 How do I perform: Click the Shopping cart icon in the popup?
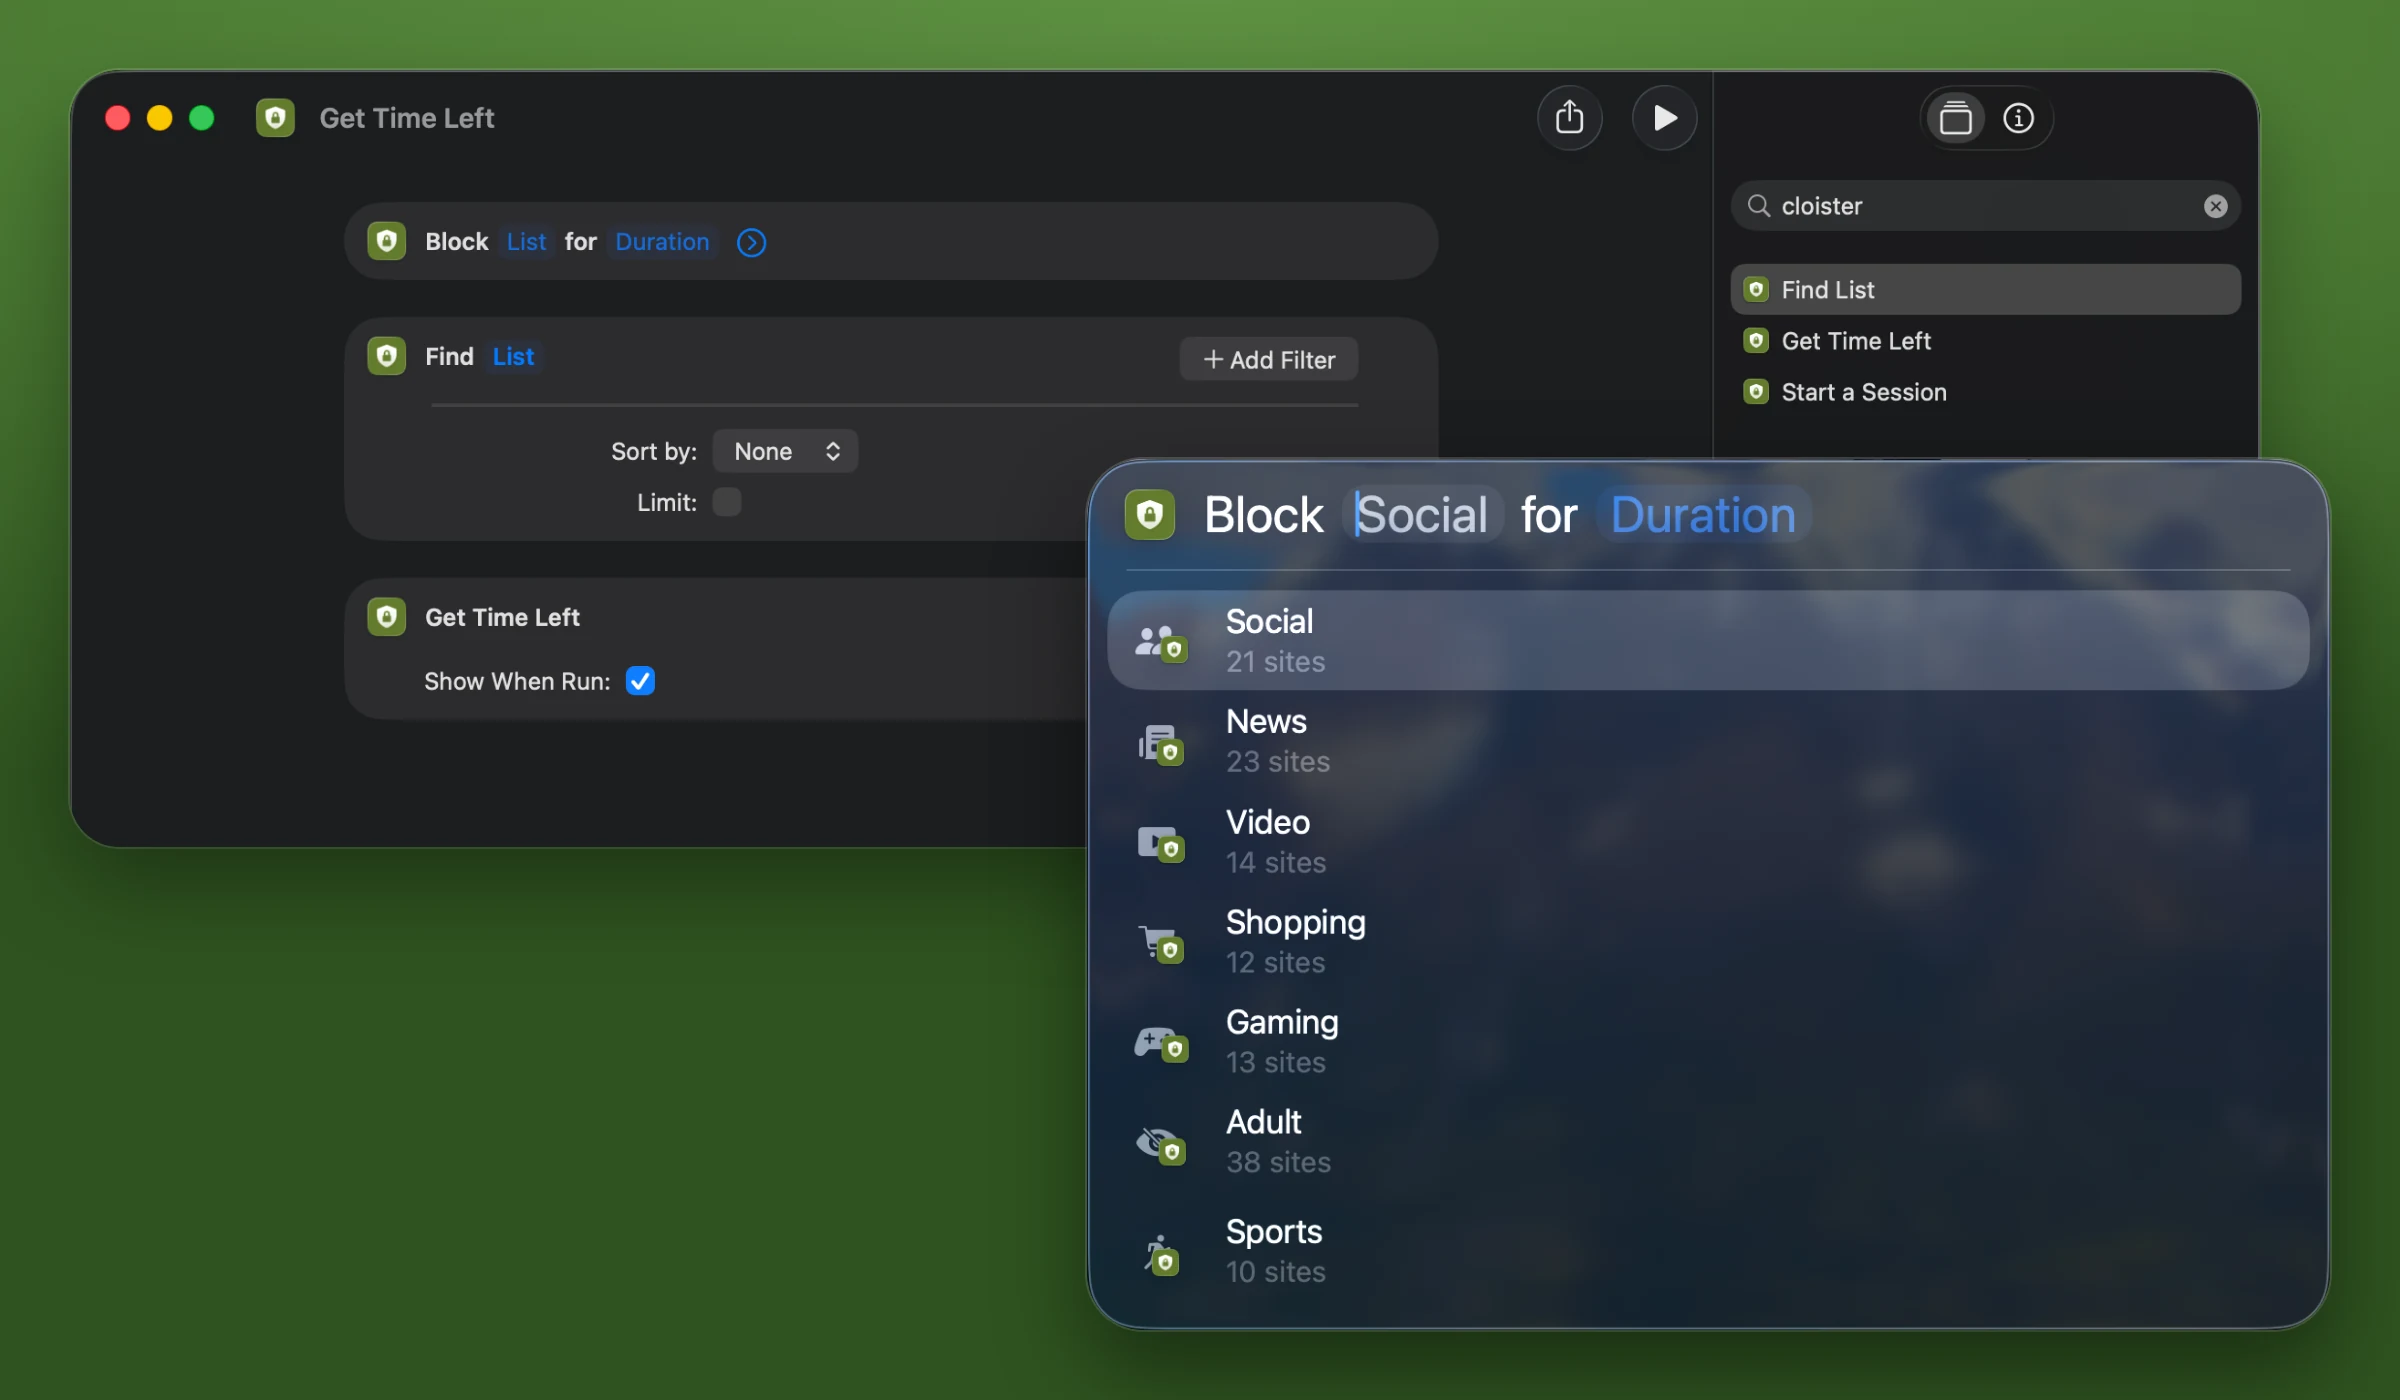[x=1160, y=943]
